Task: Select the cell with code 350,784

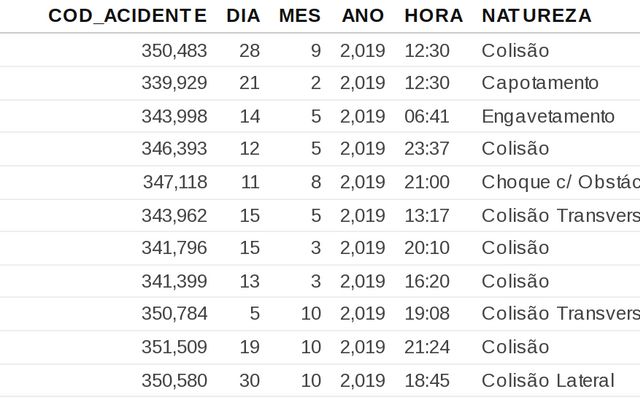Action: pos(174,313)
